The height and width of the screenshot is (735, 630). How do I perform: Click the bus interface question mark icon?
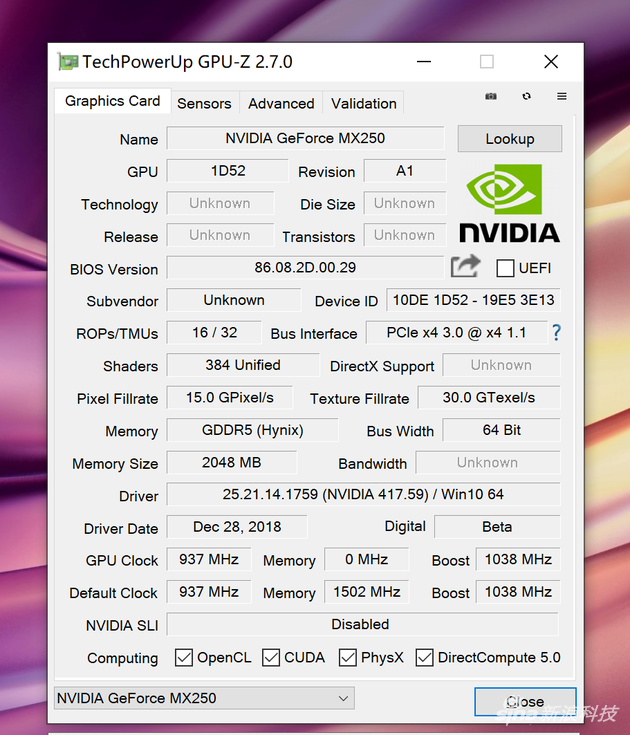(x=556, y=332)
